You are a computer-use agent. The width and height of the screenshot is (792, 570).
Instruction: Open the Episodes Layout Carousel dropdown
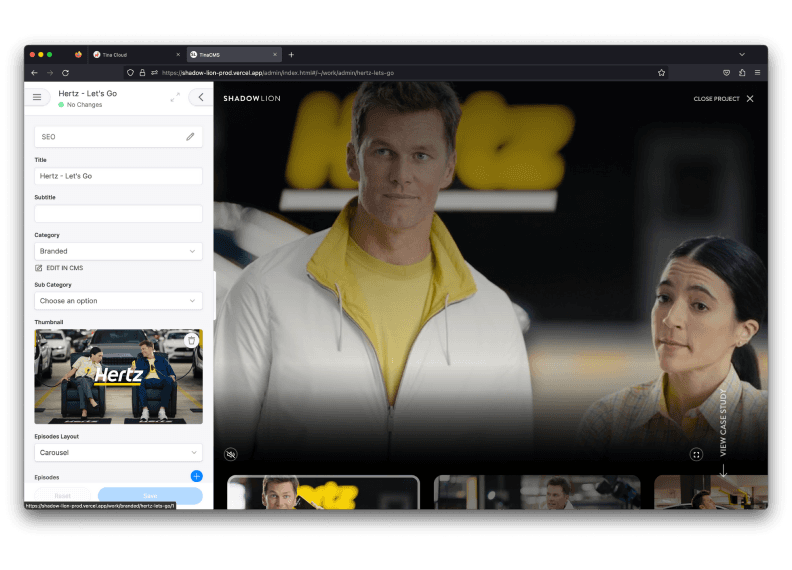point(118,452)
